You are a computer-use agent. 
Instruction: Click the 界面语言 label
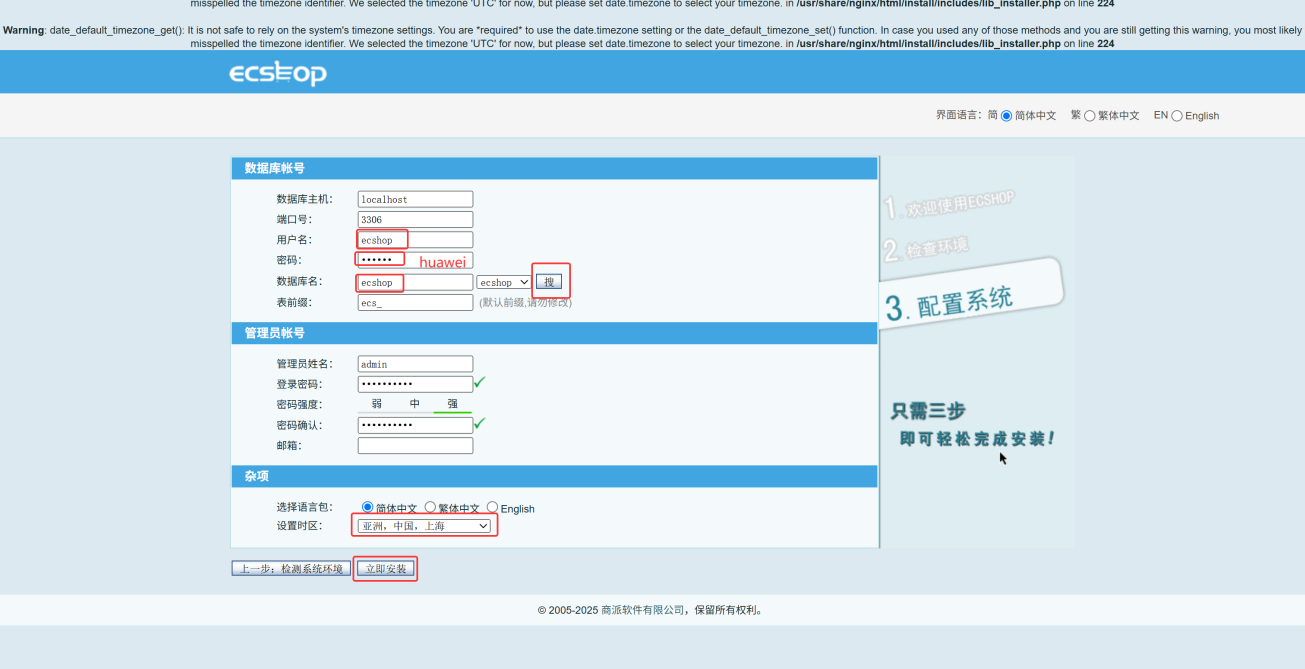[x=960, y=116]
